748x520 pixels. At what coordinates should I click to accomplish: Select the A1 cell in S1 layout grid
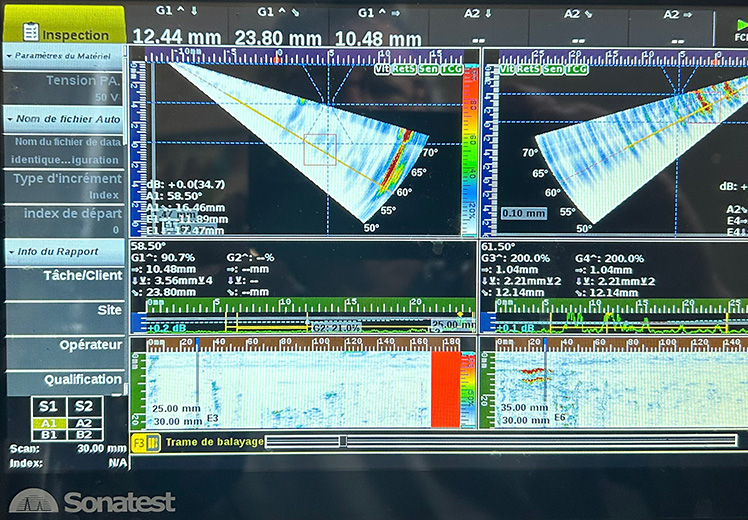click(x=47, y=422)
